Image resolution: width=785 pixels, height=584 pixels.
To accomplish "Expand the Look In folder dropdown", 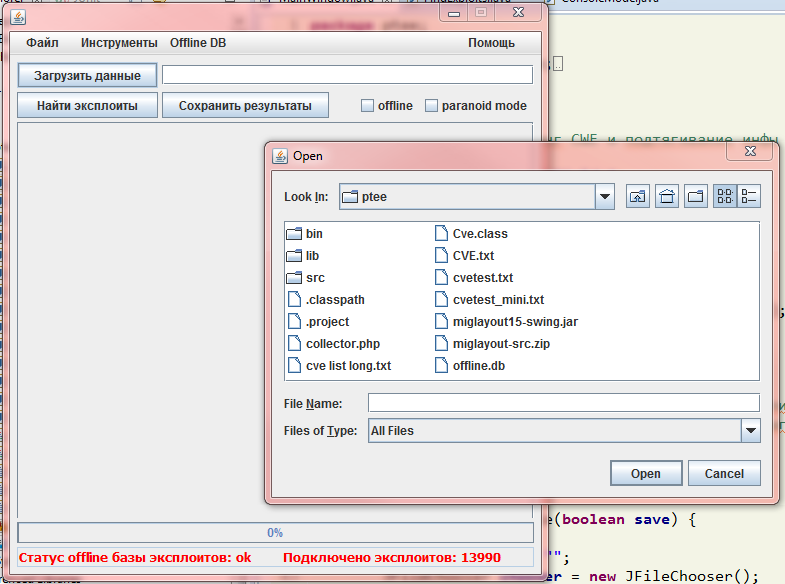I will tap(604, 197).
